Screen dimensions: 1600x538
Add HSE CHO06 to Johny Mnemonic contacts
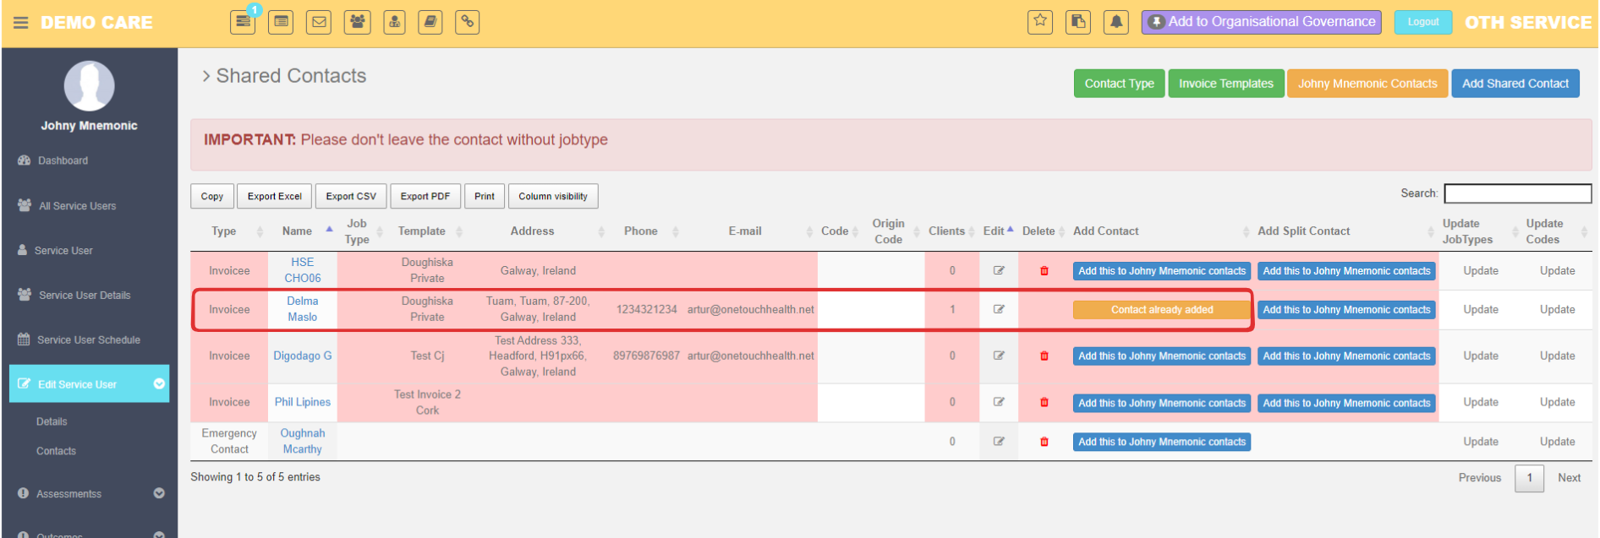click(x=1162, y=271)
